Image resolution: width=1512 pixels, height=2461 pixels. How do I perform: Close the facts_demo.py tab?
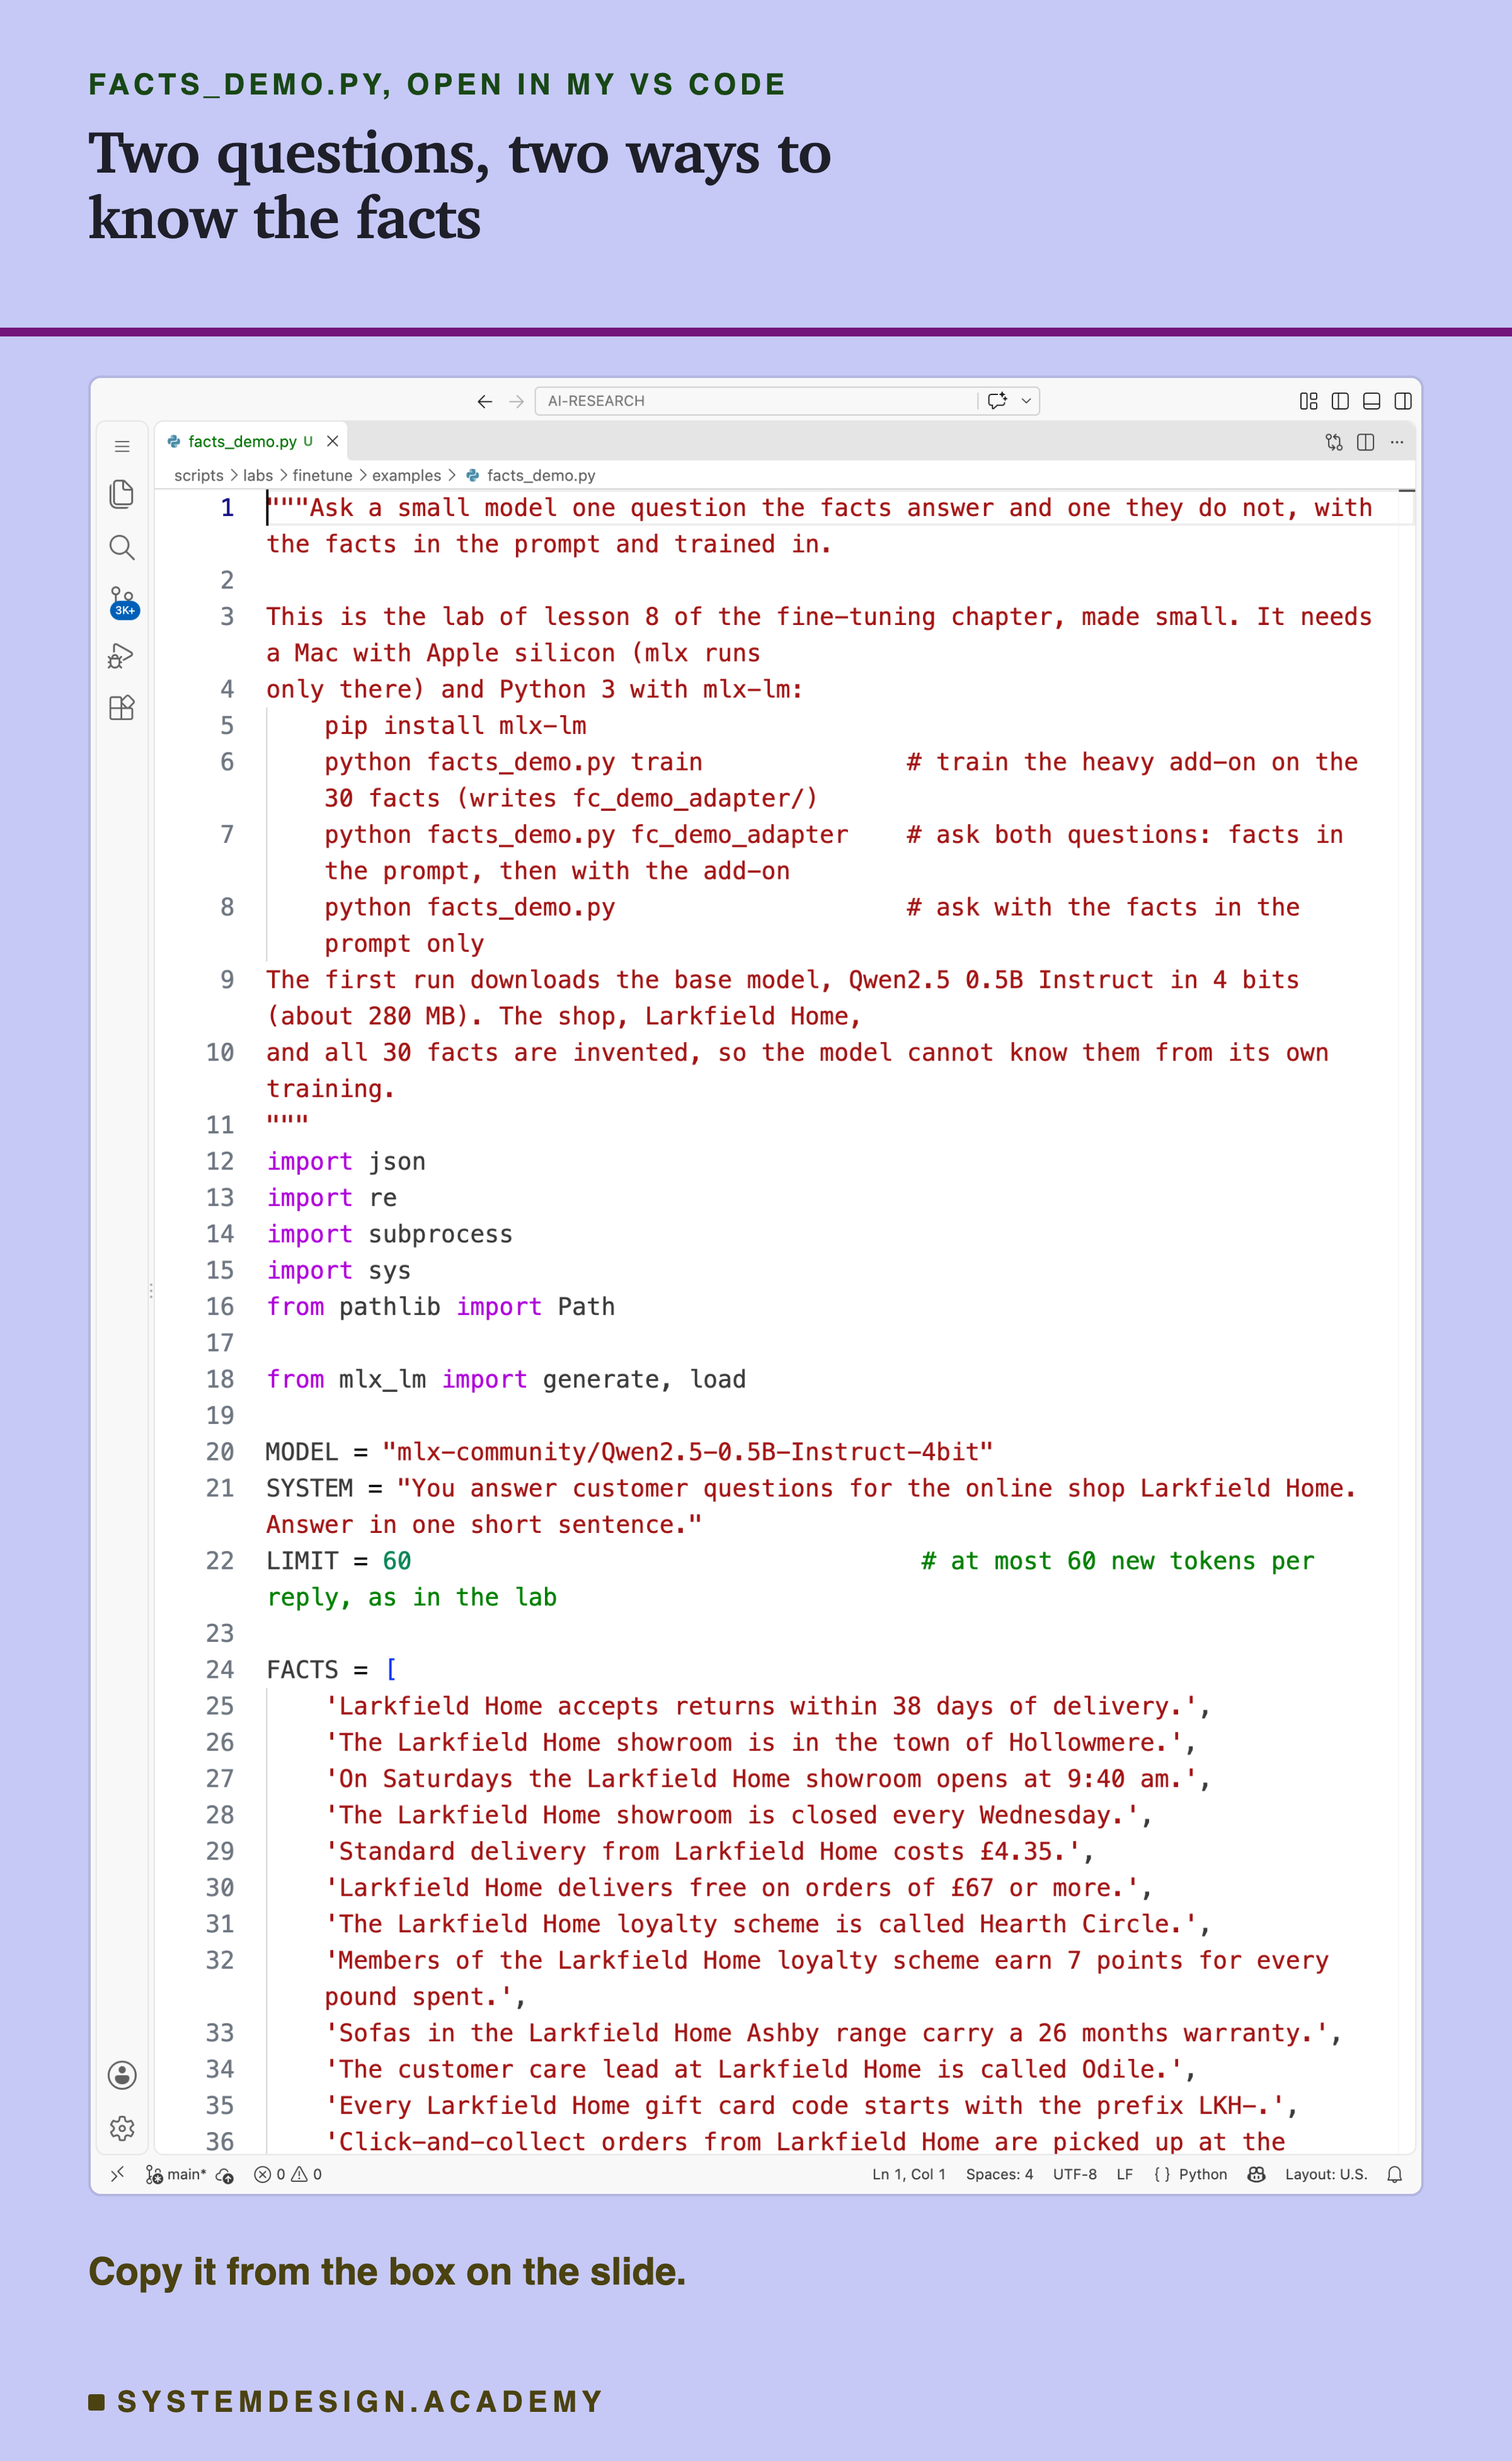coord(333,441)
